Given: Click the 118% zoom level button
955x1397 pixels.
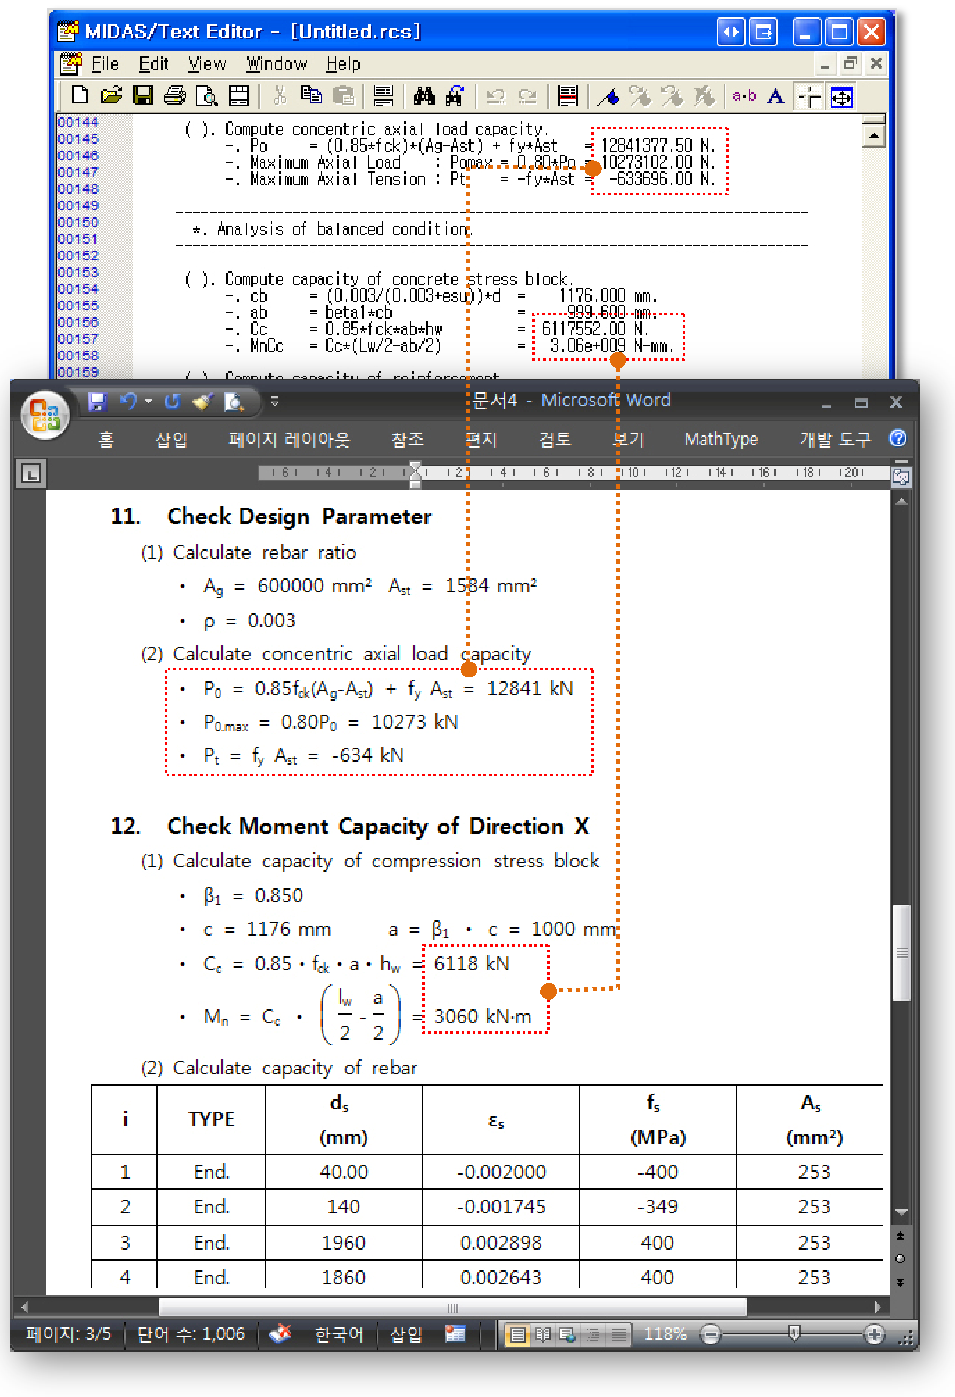Looking at the screenshot, I should (x=665, y=1334).
